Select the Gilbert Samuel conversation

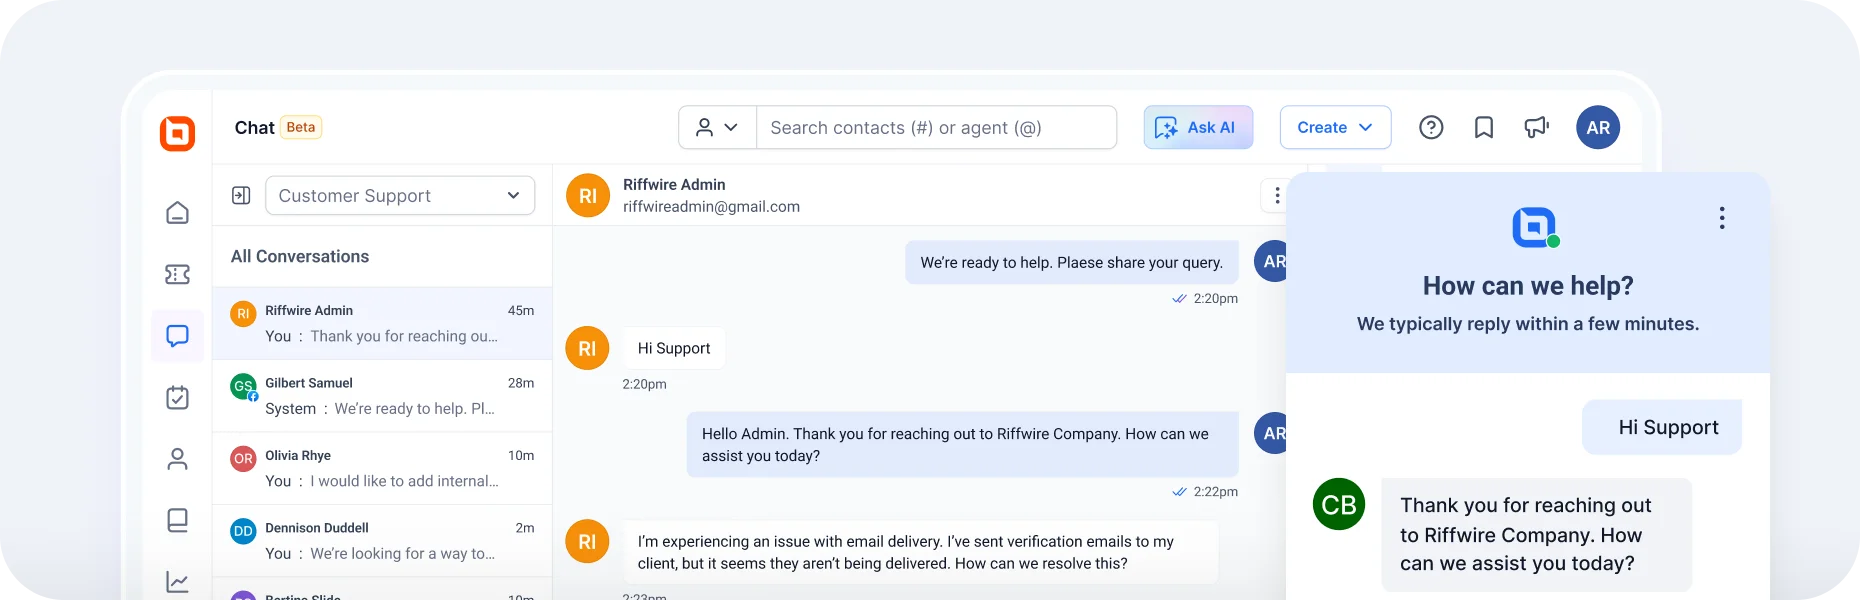coord(382,396)
